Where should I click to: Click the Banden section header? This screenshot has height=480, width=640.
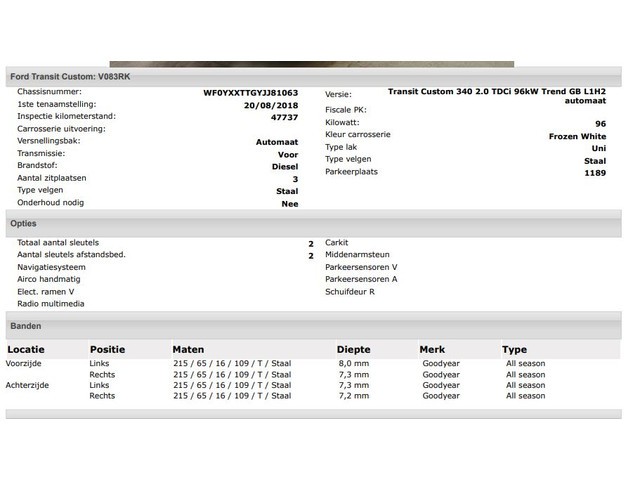pos(26,326)
